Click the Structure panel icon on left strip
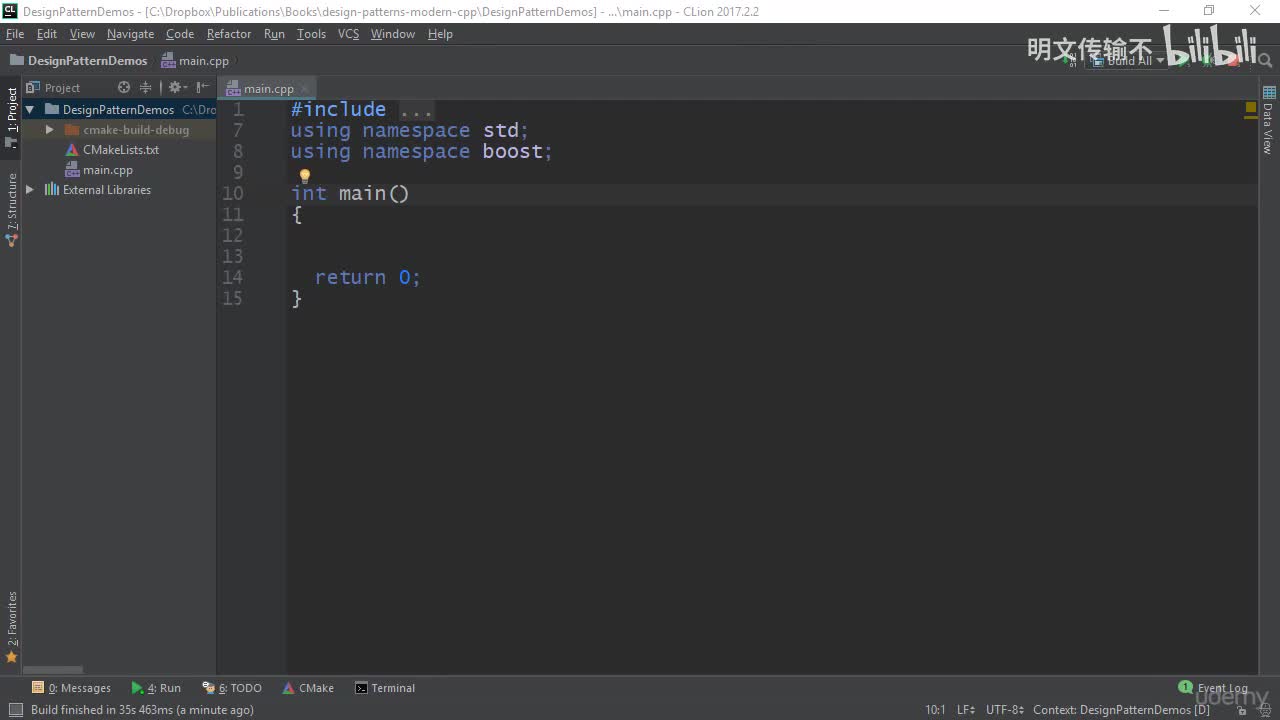 coord(12,240)
